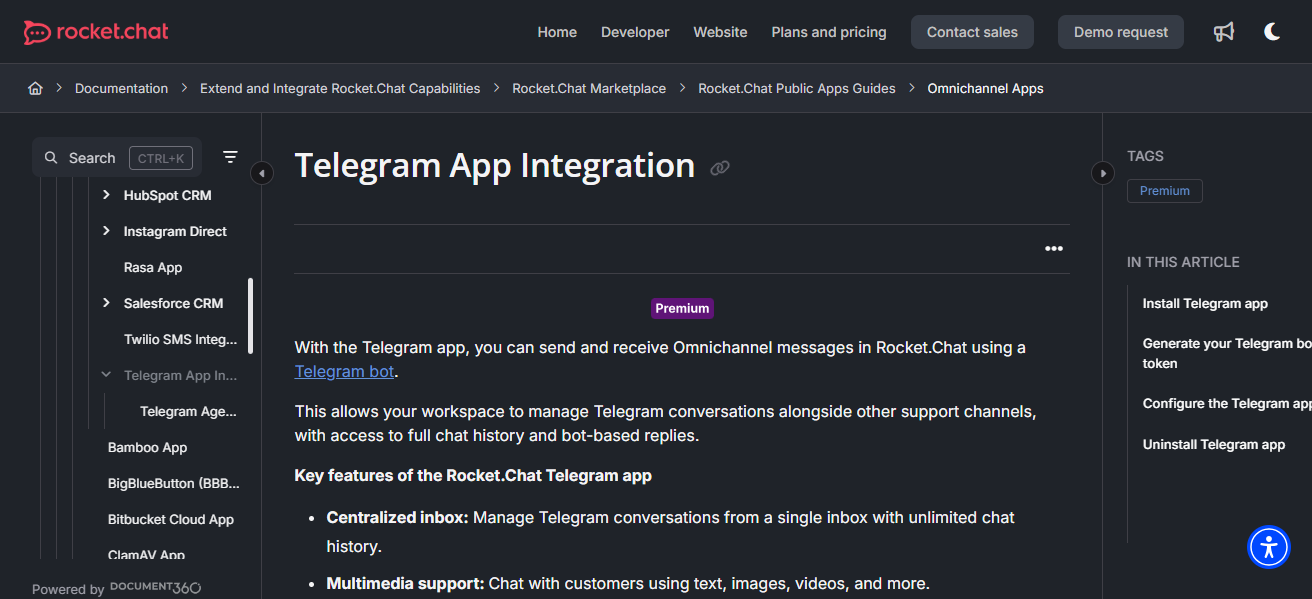Open Rasa App in the sidebar
Viewport: 1312px width, 599px height.
point(153,267)
